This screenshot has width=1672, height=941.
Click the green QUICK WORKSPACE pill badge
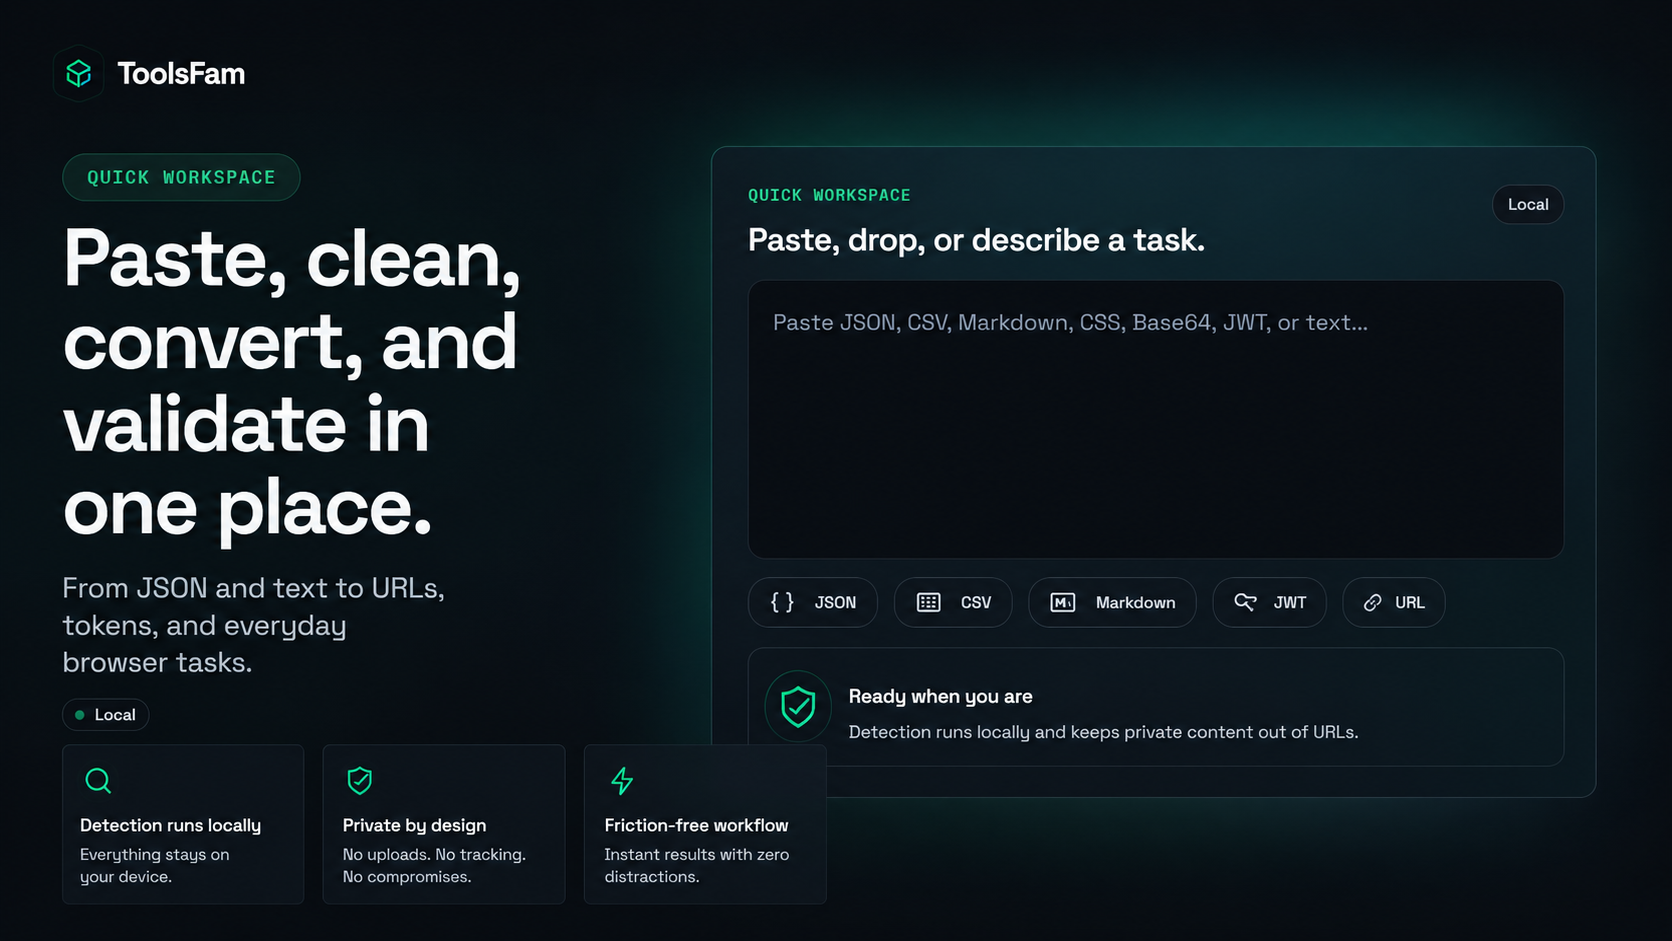click(181, 177)
